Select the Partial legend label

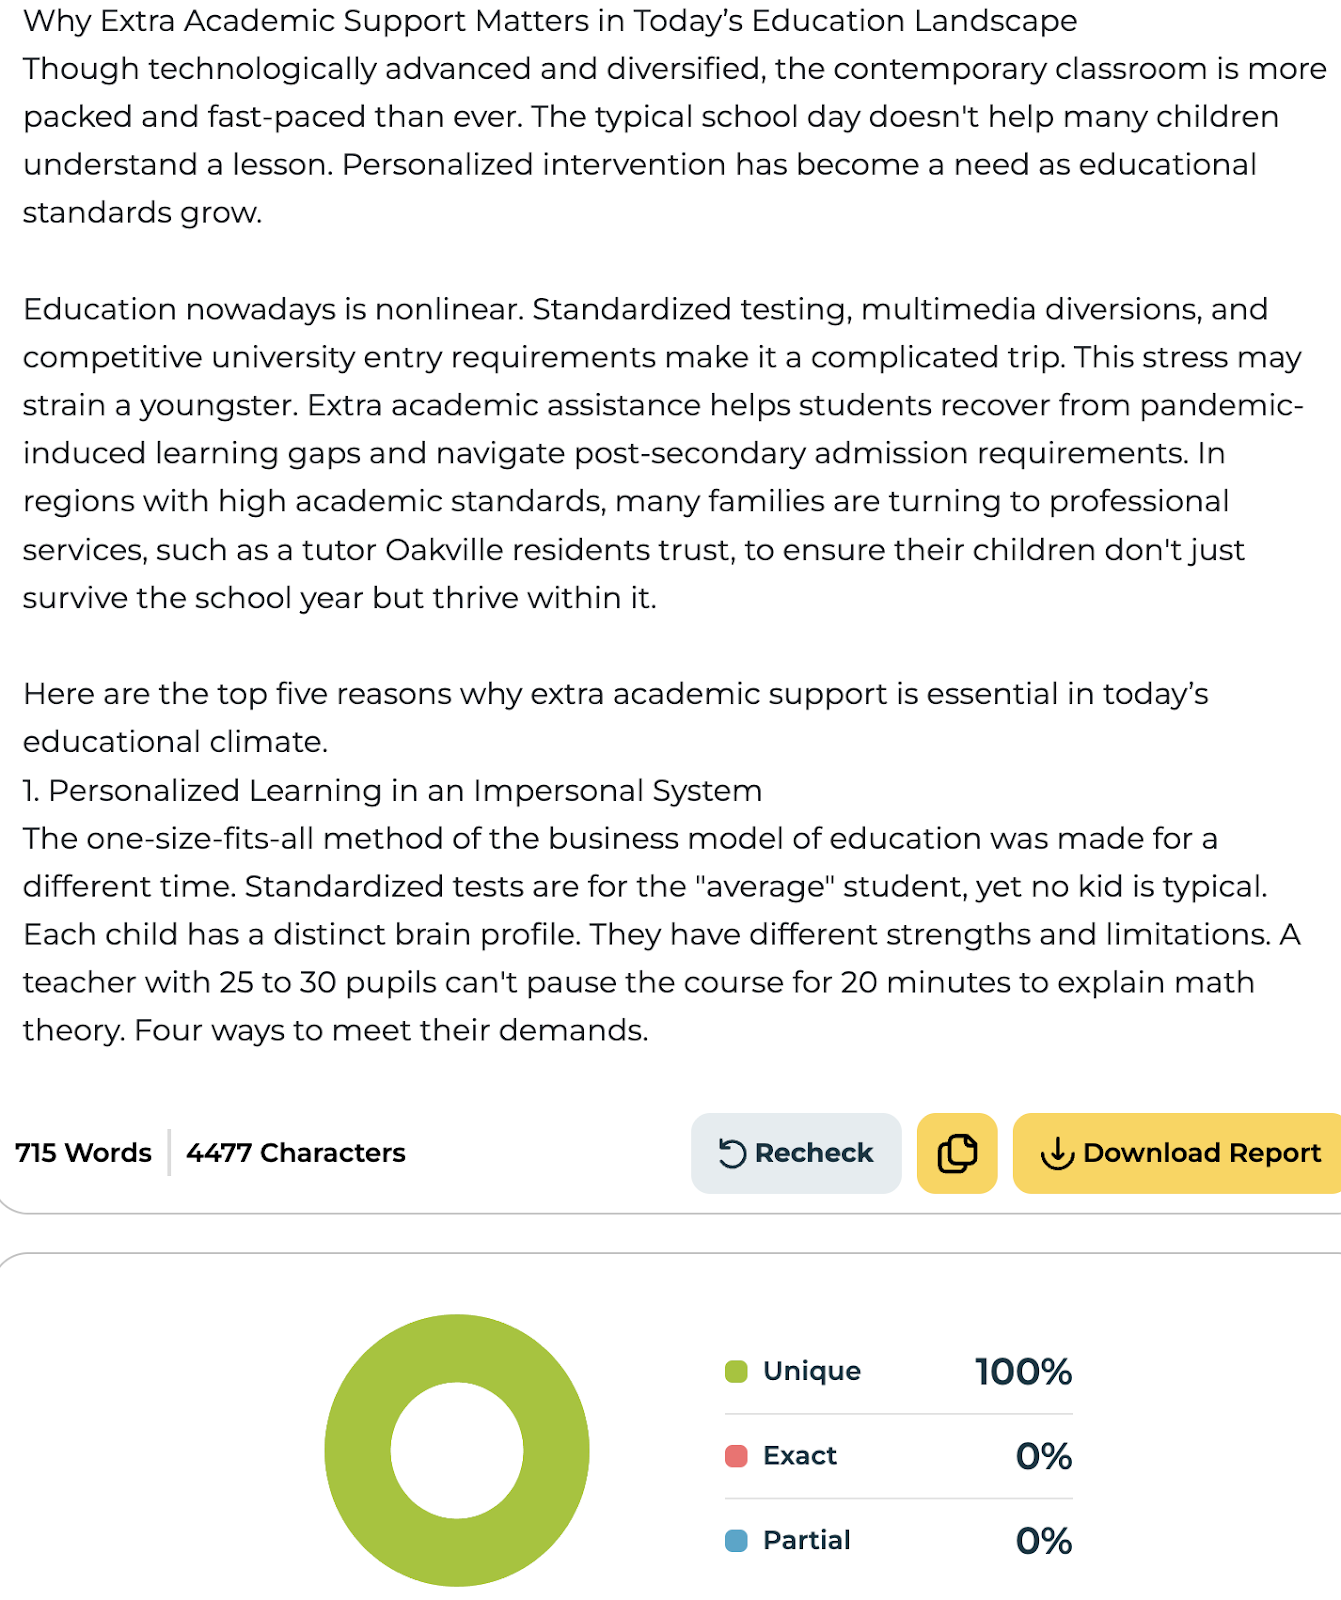806,1541
